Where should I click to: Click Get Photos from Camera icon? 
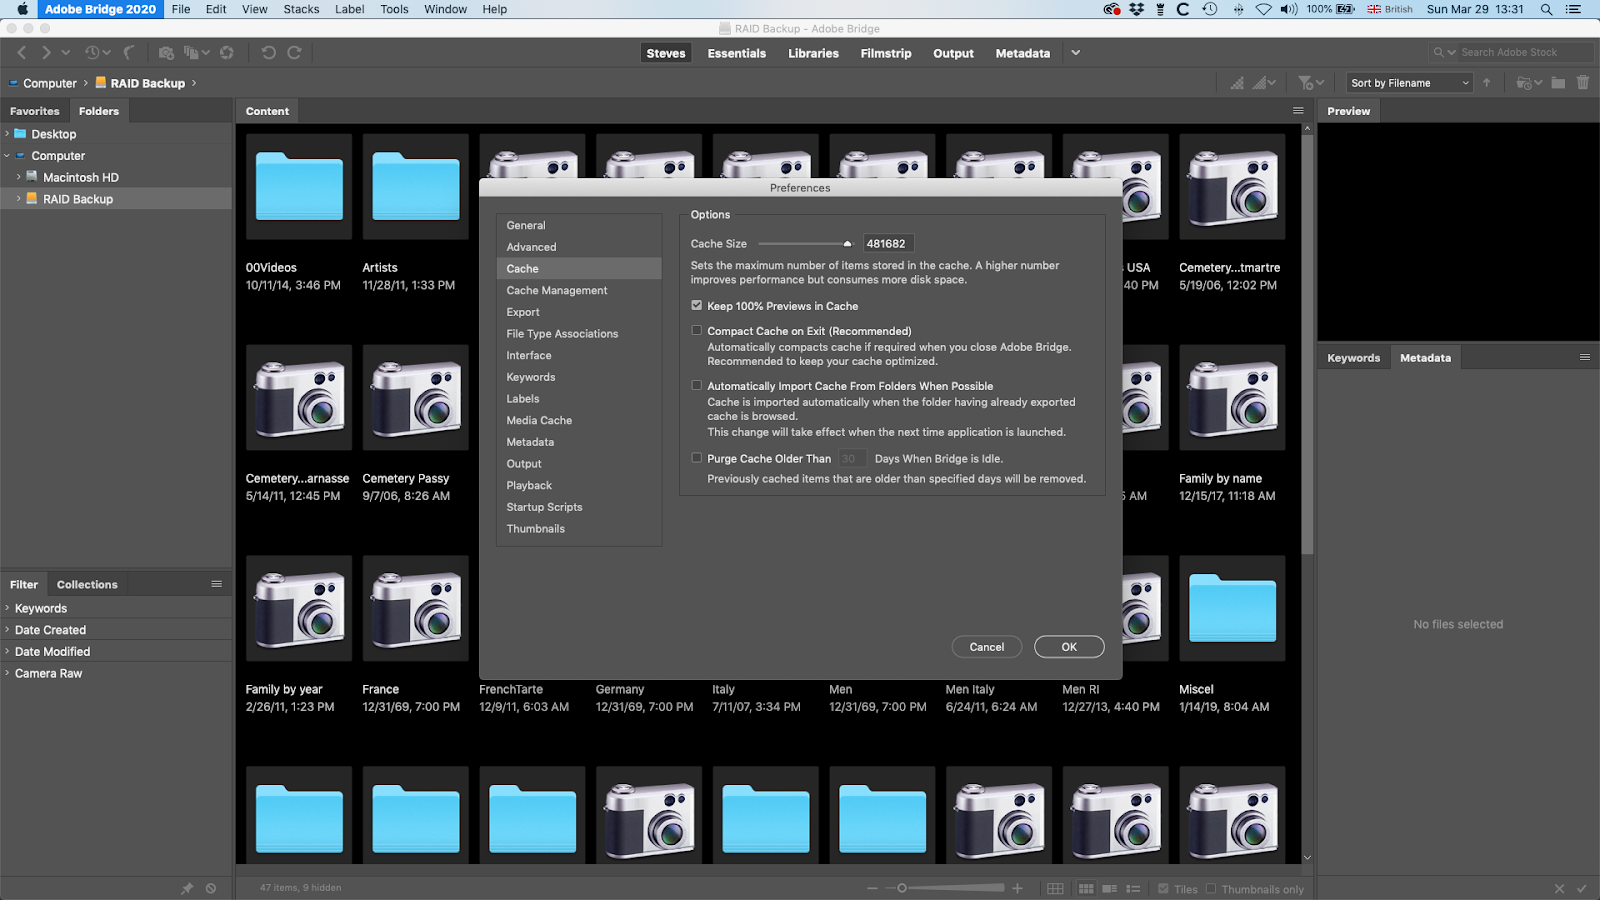click(166, 53)
